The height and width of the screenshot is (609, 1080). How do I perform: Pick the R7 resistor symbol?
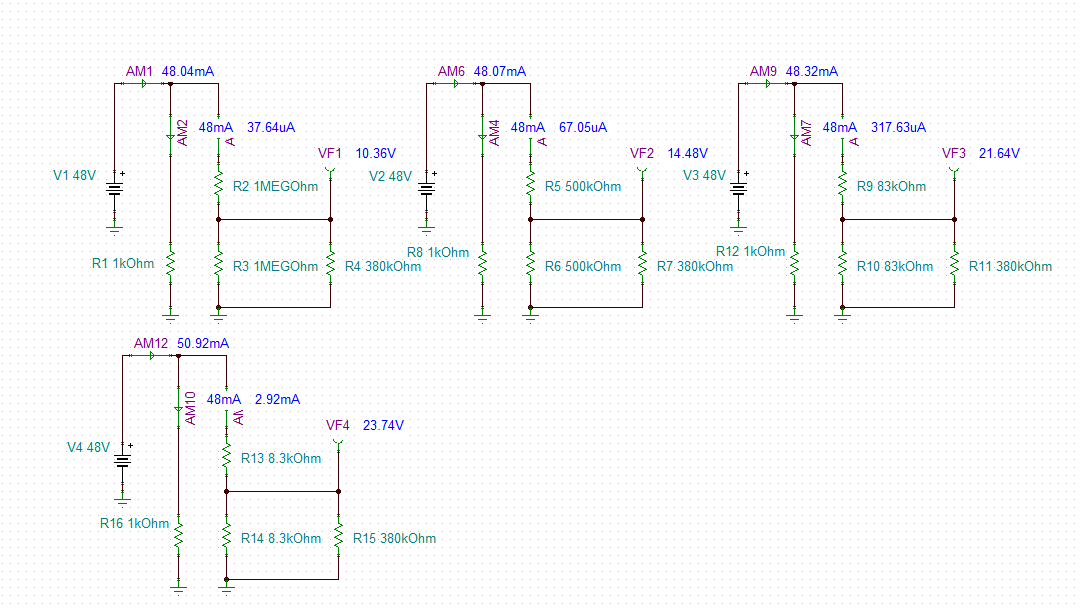coord(643,263)
